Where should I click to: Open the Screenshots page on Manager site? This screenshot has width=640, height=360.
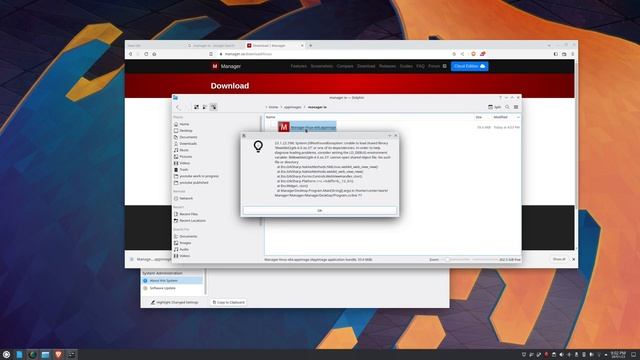point(322,66)
